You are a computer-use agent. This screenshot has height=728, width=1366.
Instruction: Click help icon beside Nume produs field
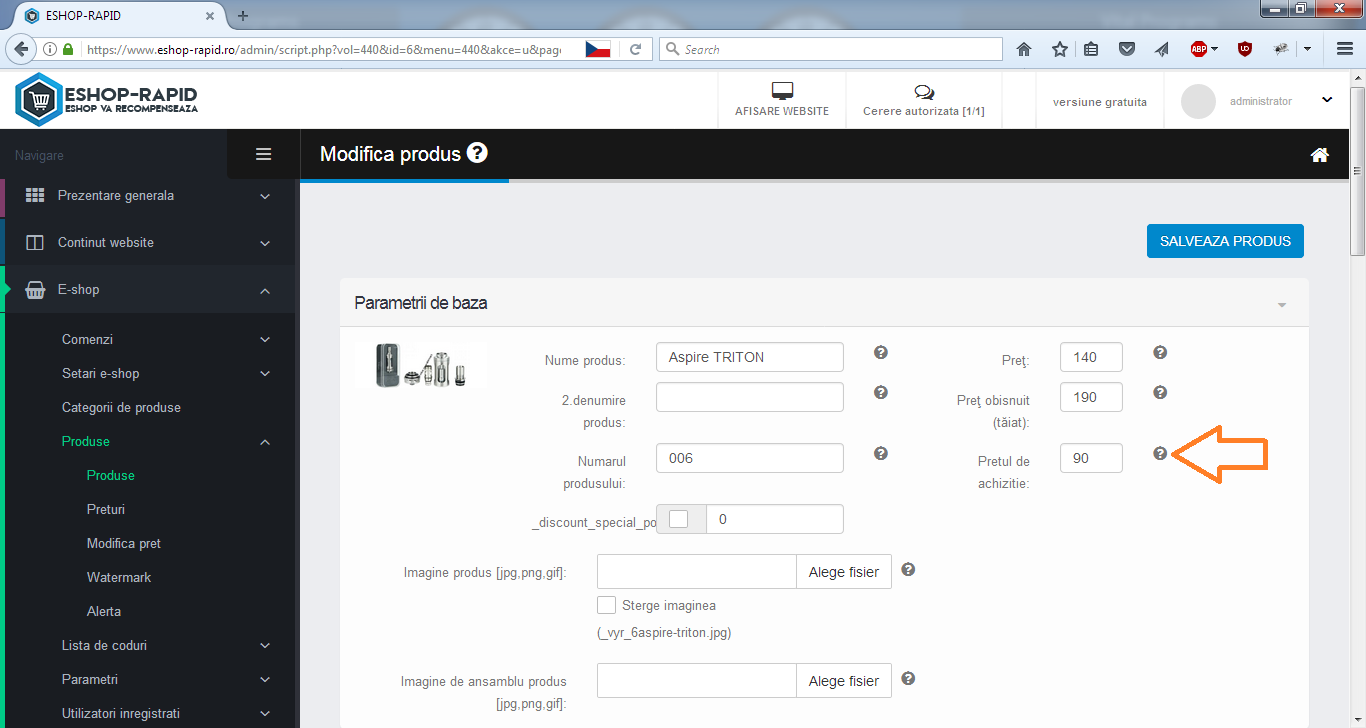(881, 353)
